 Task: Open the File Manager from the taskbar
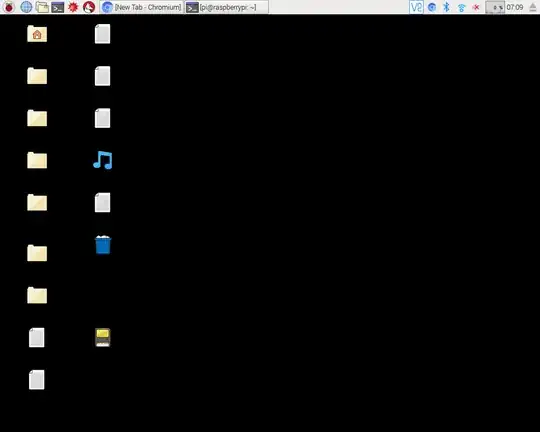[x=42, y=7]
